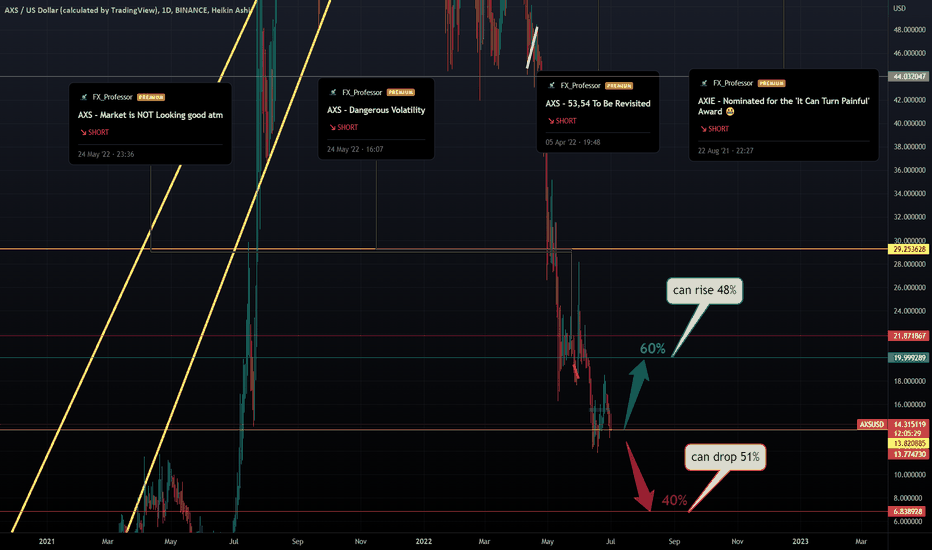932x550 pixels.
Task: Click the 13.774730 price label
Action: (x=908, y=454)
